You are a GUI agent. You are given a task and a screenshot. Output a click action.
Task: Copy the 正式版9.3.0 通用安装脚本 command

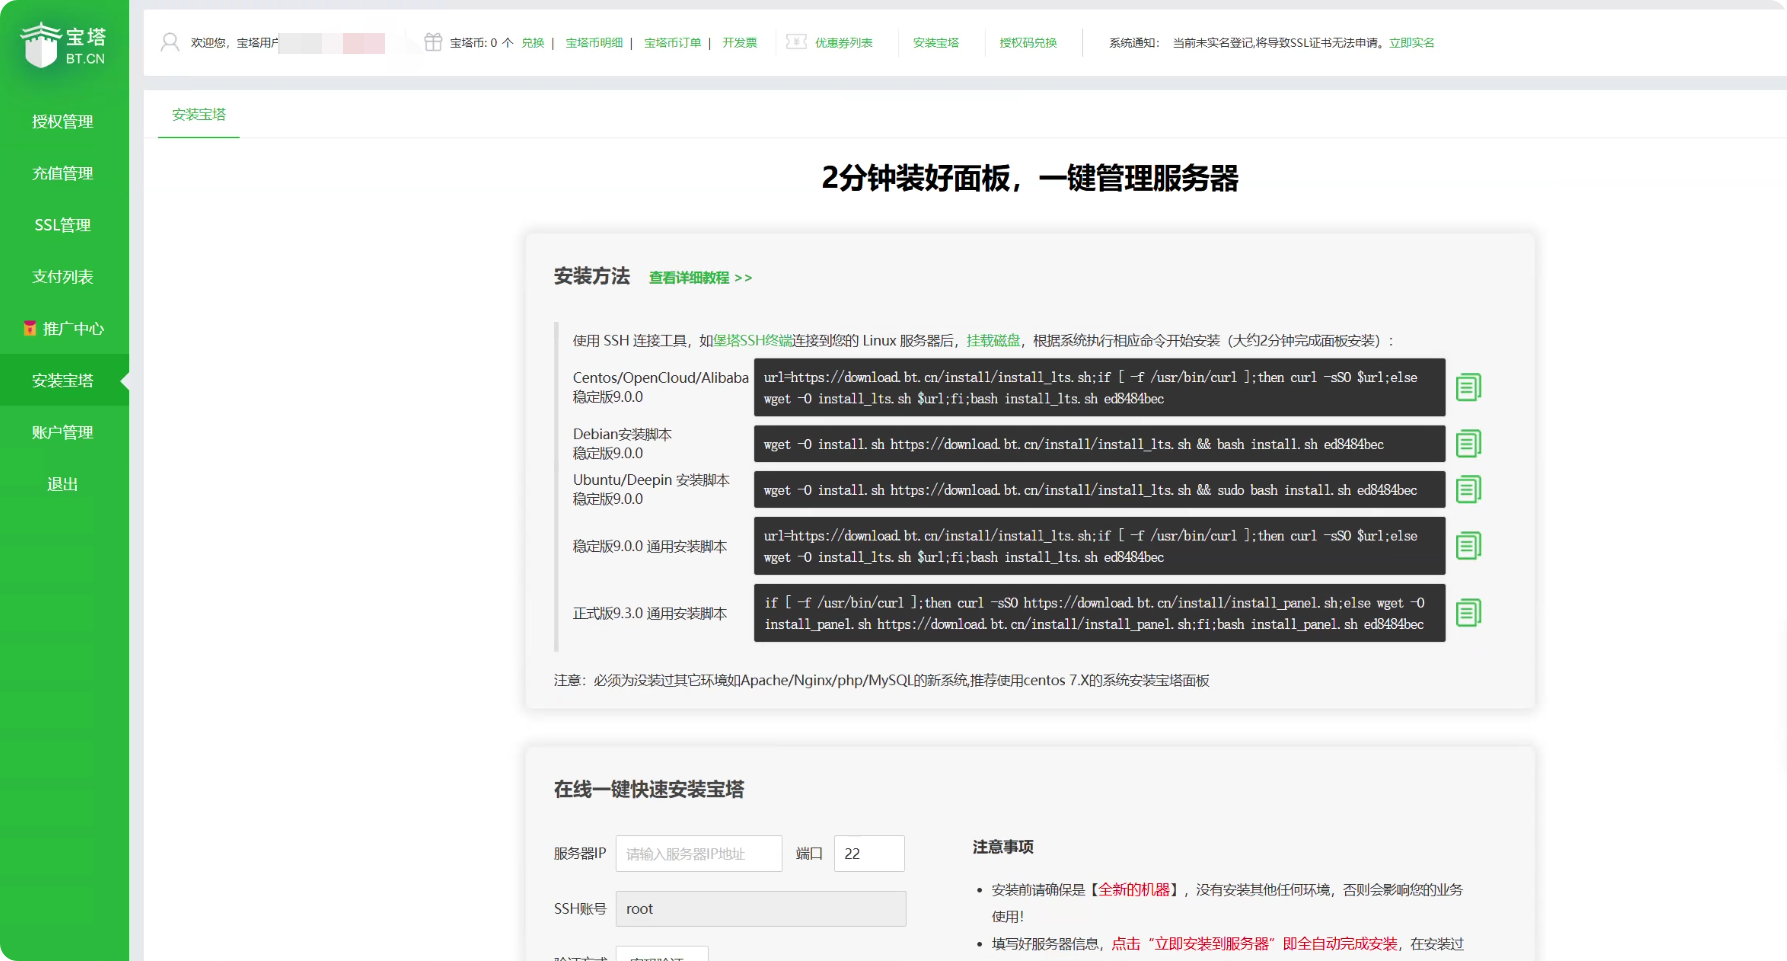(1468, 612)
